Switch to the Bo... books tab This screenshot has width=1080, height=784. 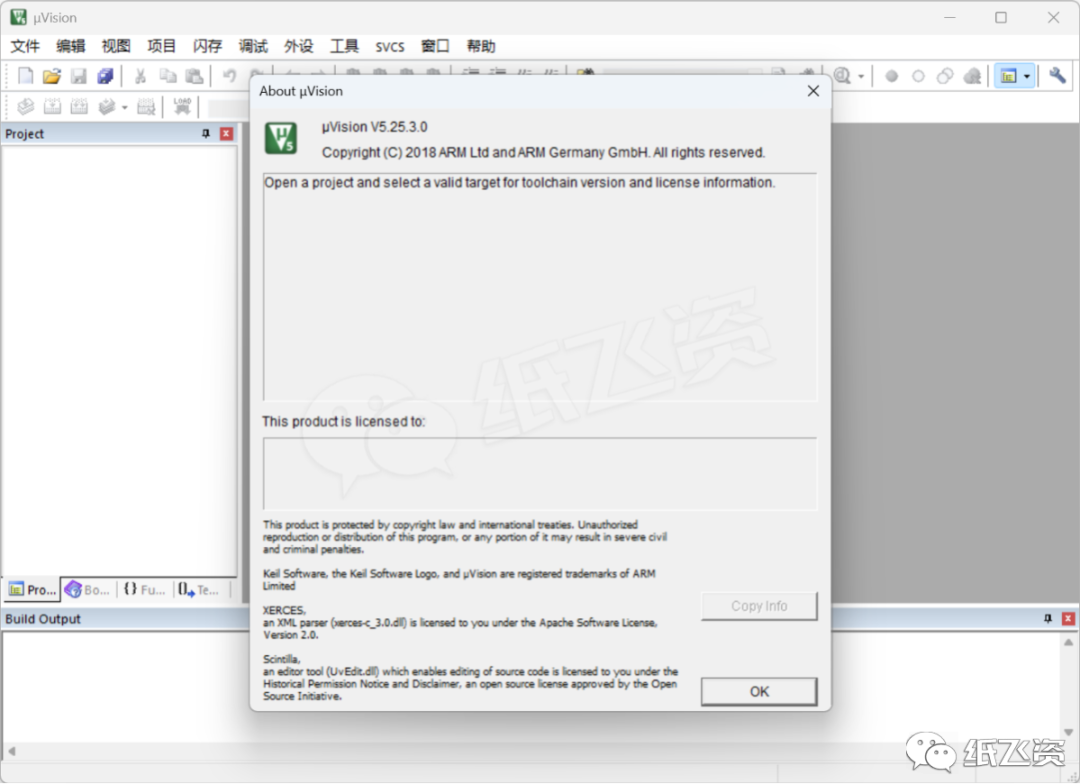pyautogui.click(x=87, y=590)
